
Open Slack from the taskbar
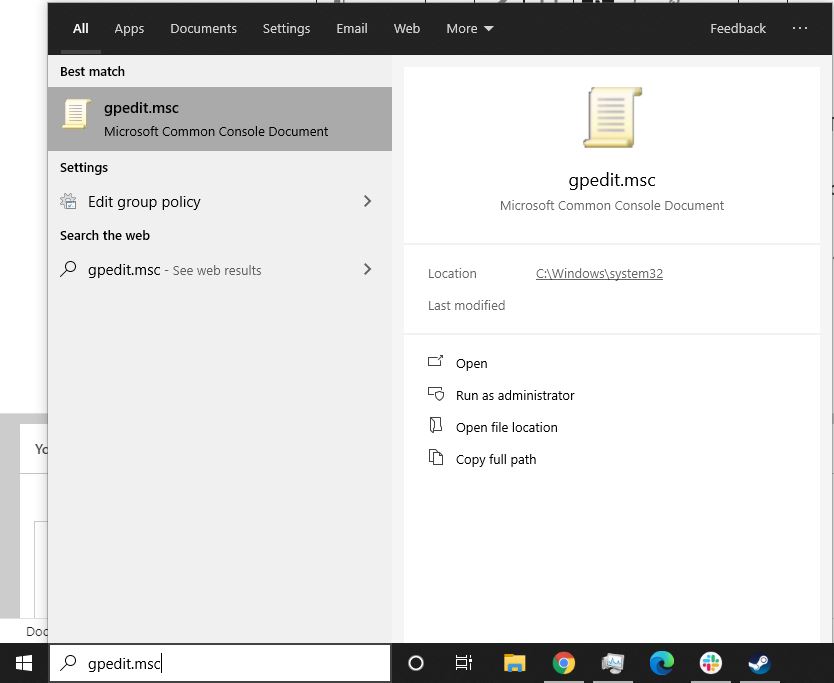[710, 663]
